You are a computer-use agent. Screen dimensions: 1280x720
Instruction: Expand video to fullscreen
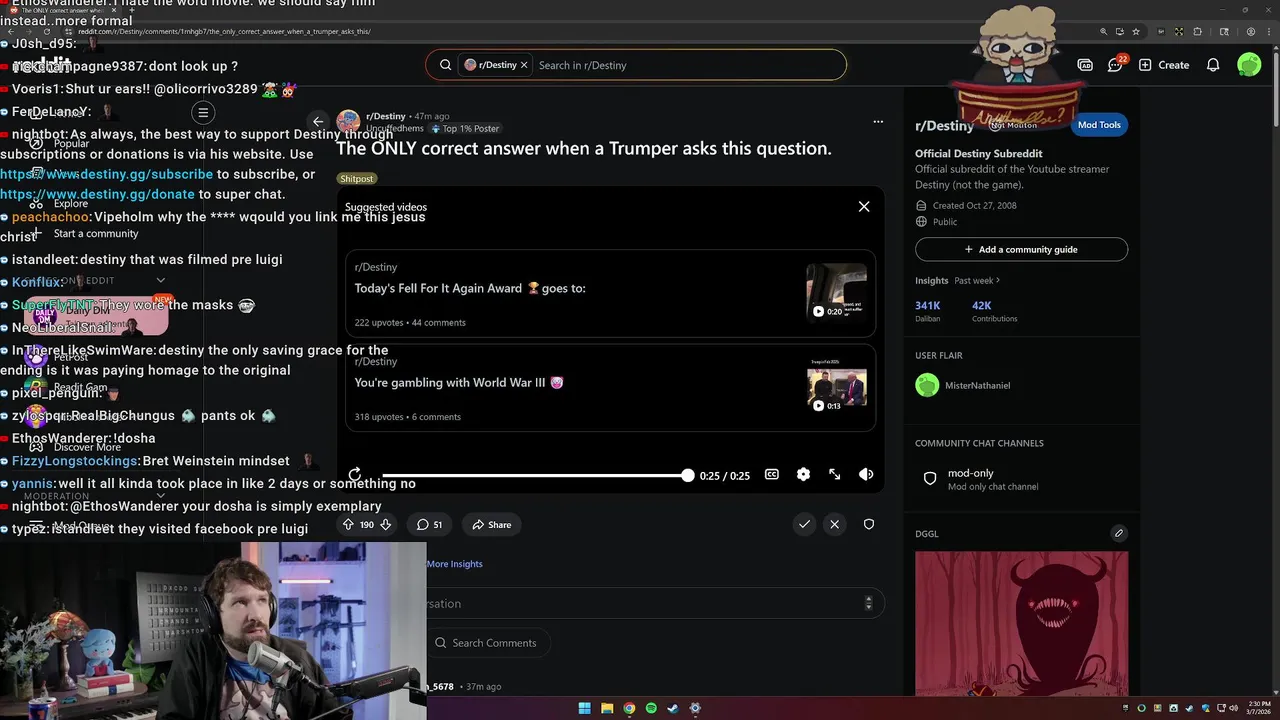pos(835,475)
